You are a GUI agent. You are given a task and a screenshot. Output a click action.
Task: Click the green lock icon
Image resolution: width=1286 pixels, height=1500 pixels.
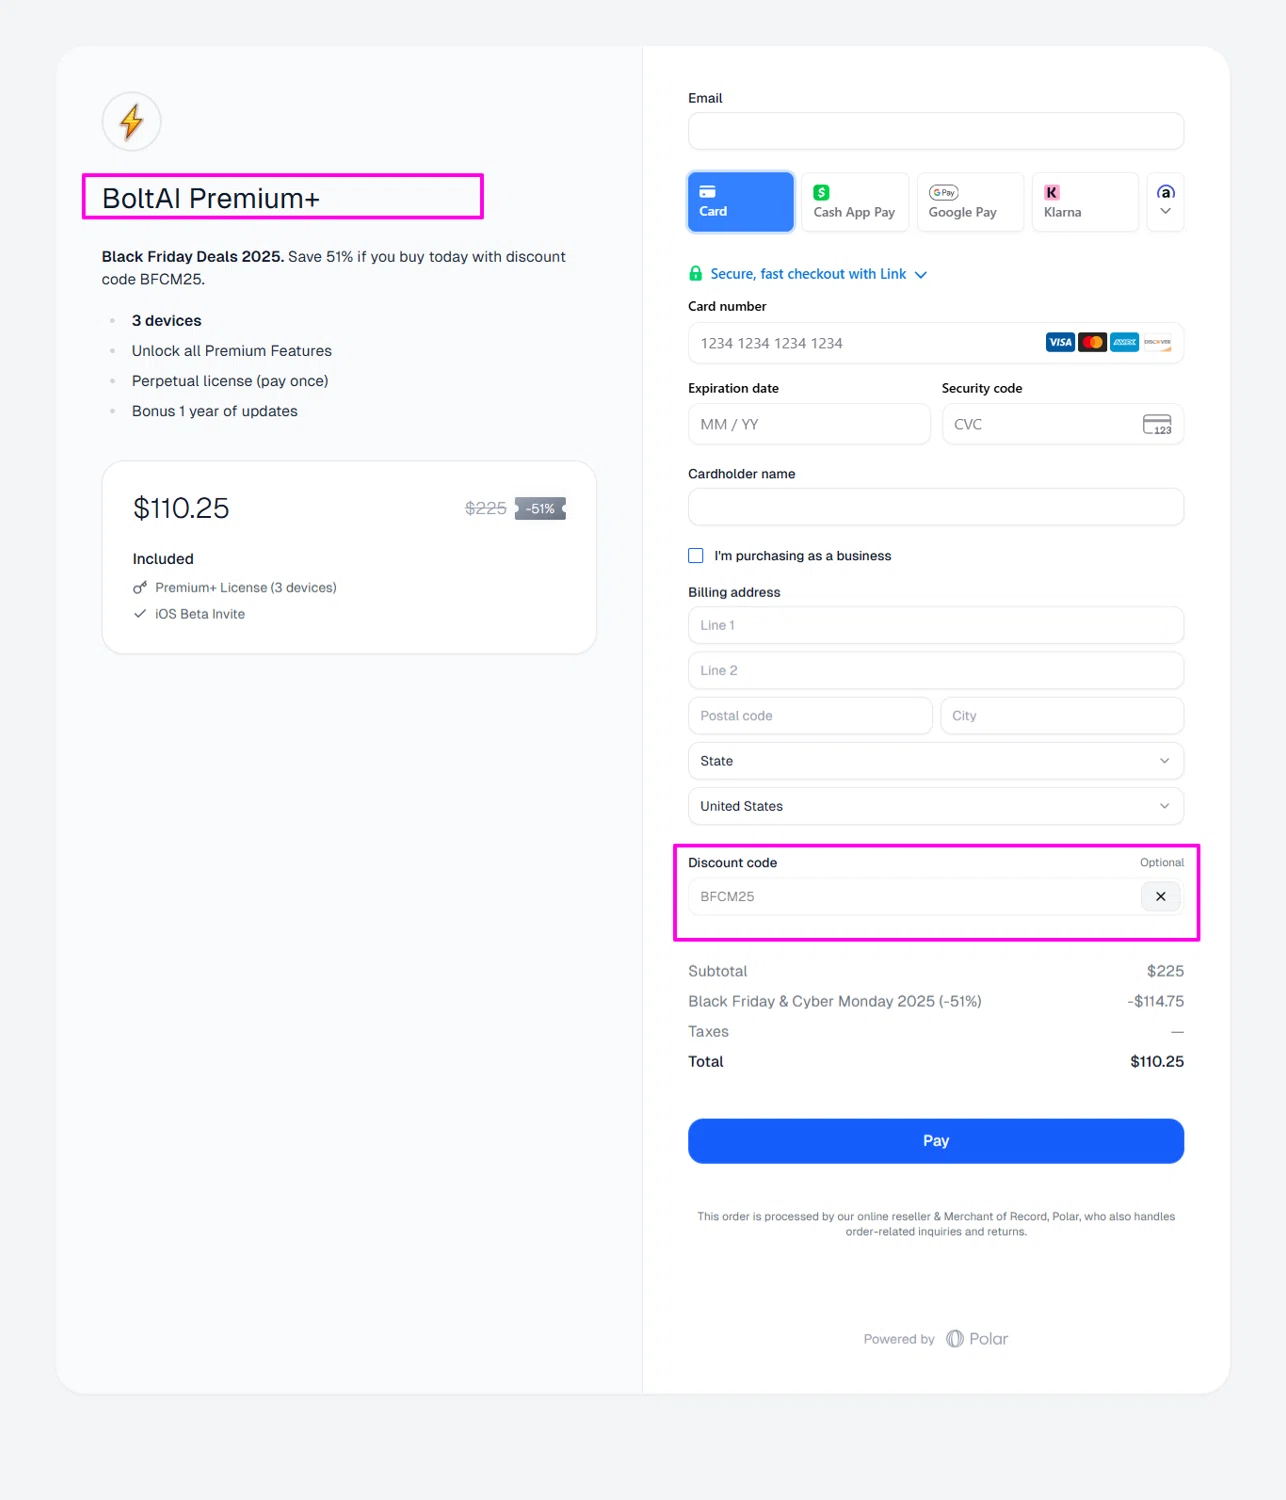coord(696,273)
